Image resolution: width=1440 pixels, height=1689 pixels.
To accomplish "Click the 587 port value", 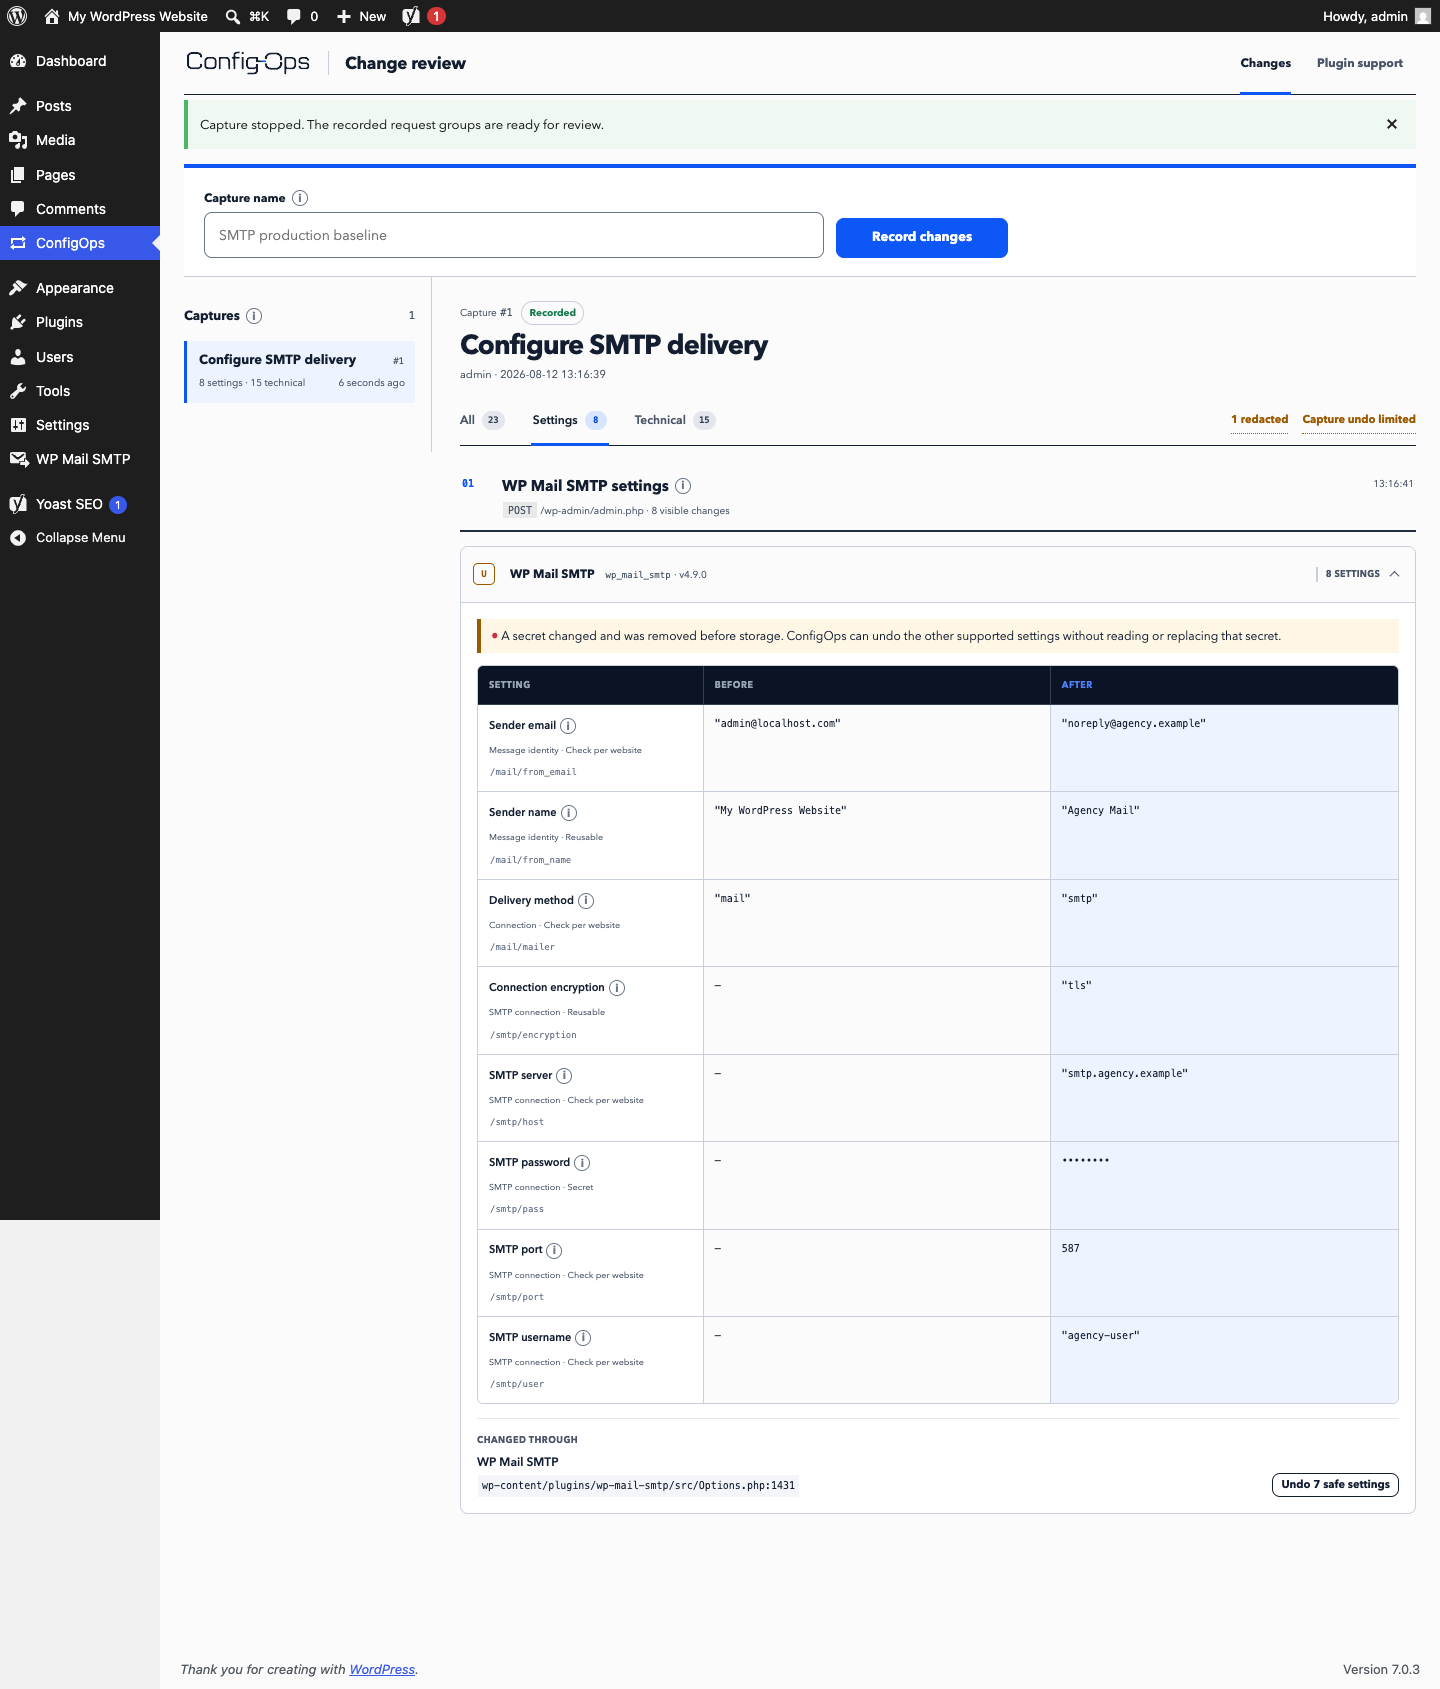I will point(1070,1248).
